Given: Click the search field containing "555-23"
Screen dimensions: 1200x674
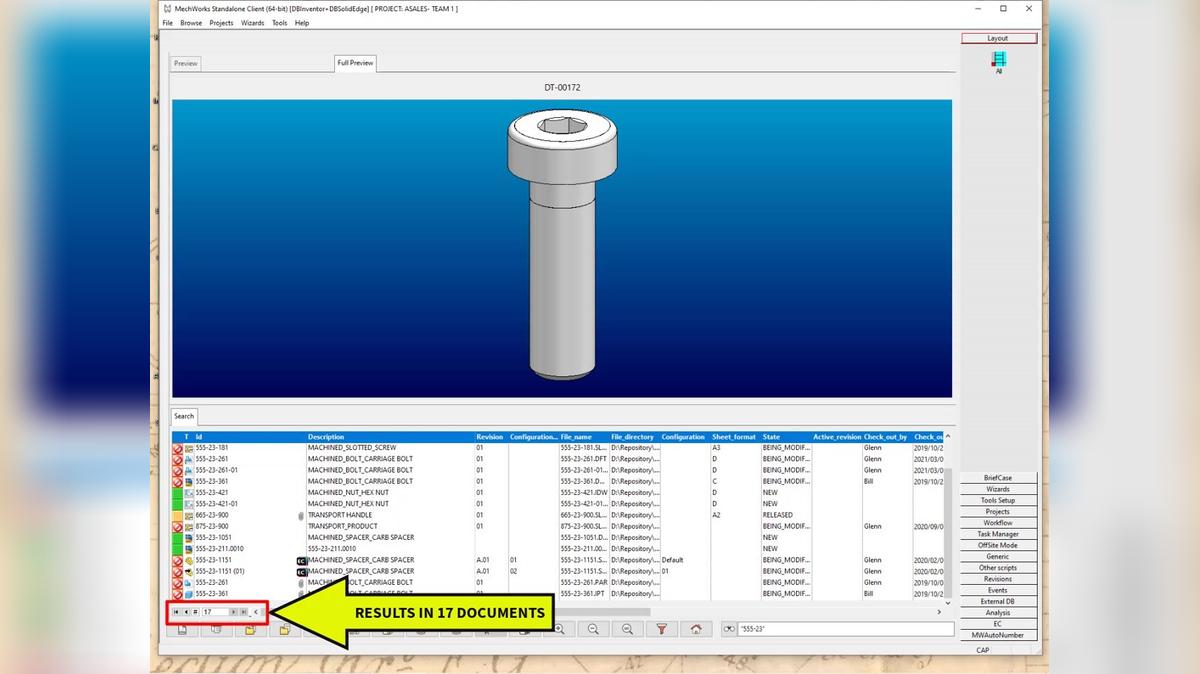Looking at the screenshot, I should click(x=845, y=629).
